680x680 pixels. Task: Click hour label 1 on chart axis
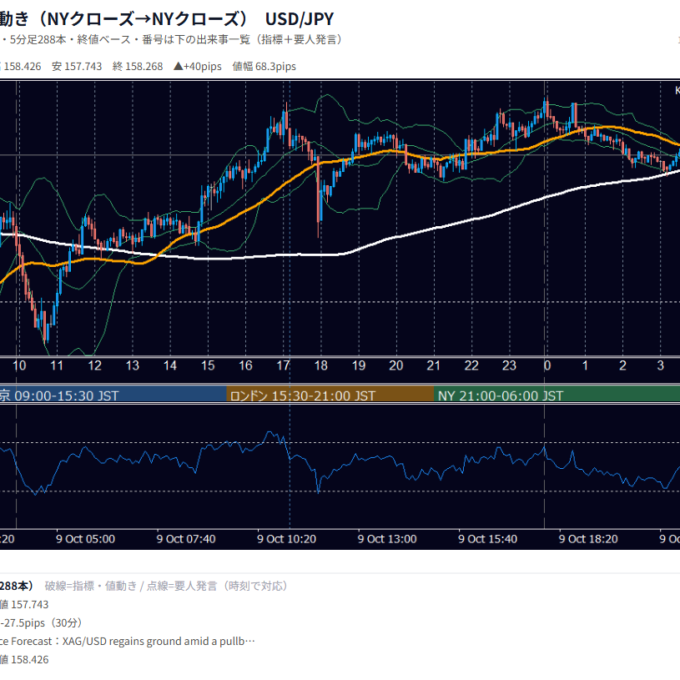585,366
